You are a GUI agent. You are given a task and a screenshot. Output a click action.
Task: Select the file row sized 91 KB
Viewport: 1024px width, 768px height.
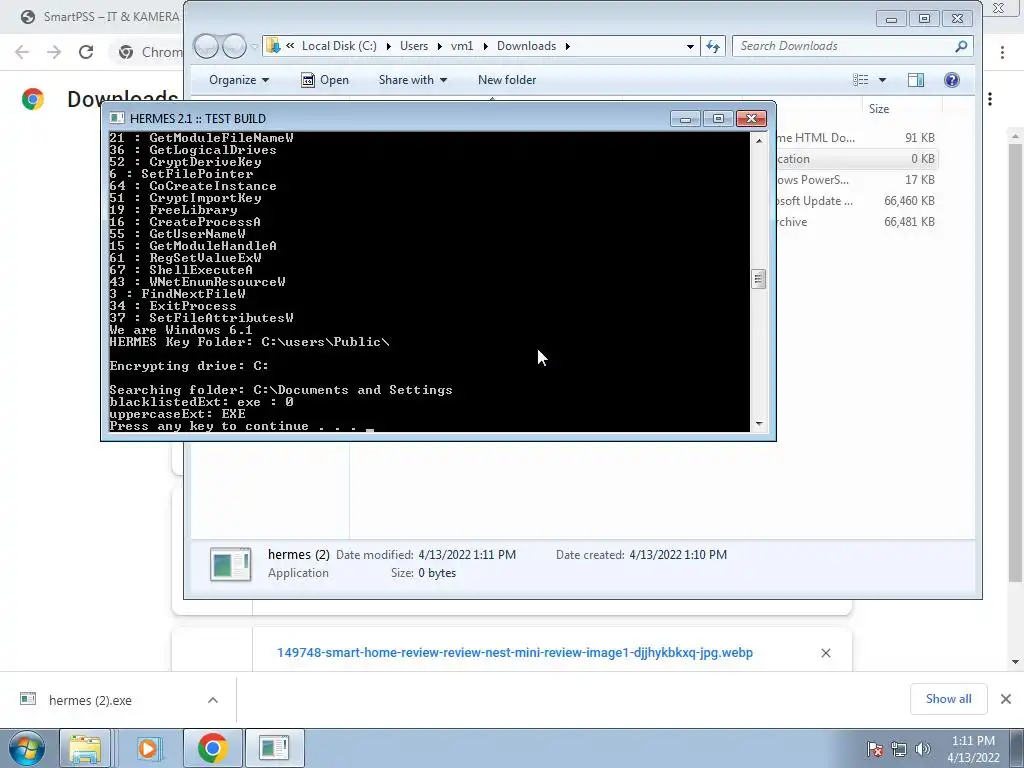856,138
